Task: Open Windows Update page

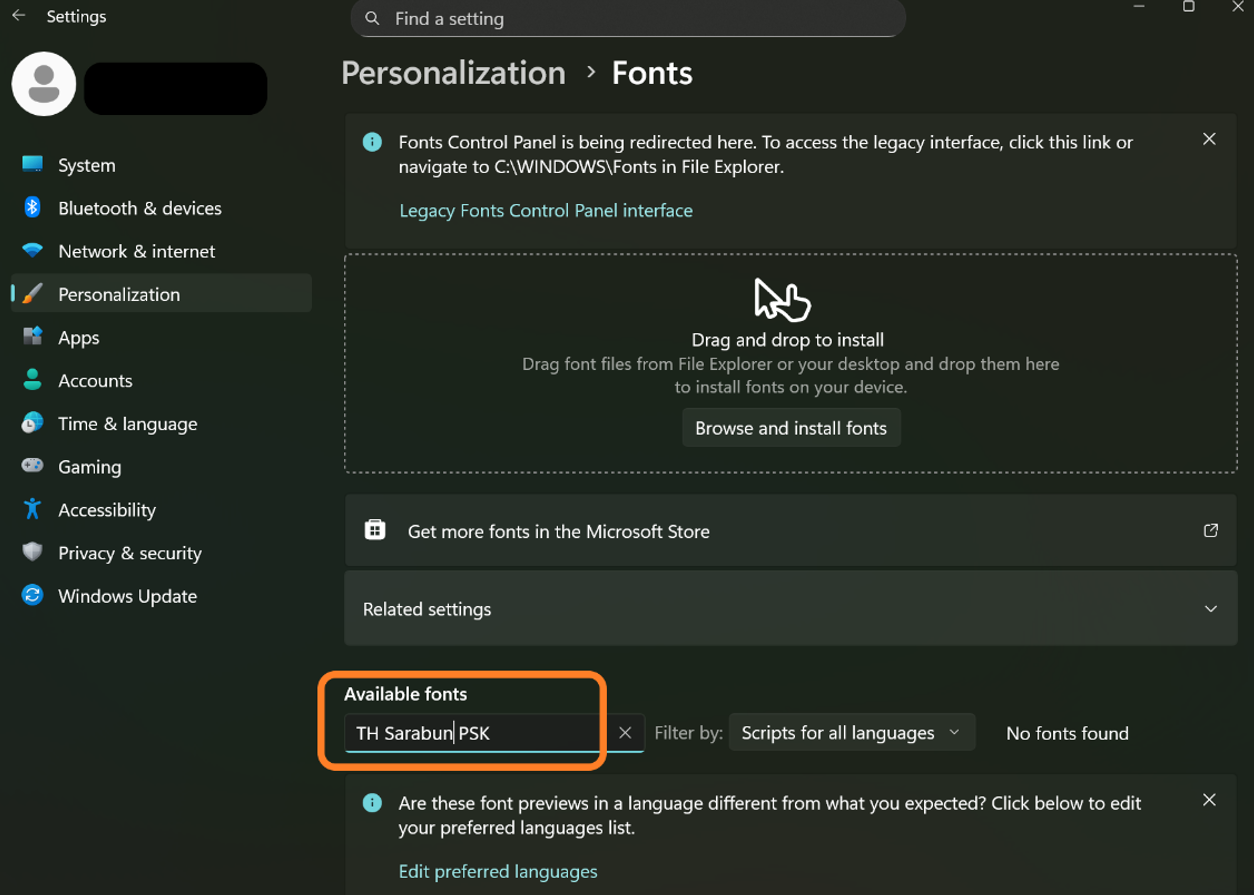Action: coord(127,595)
